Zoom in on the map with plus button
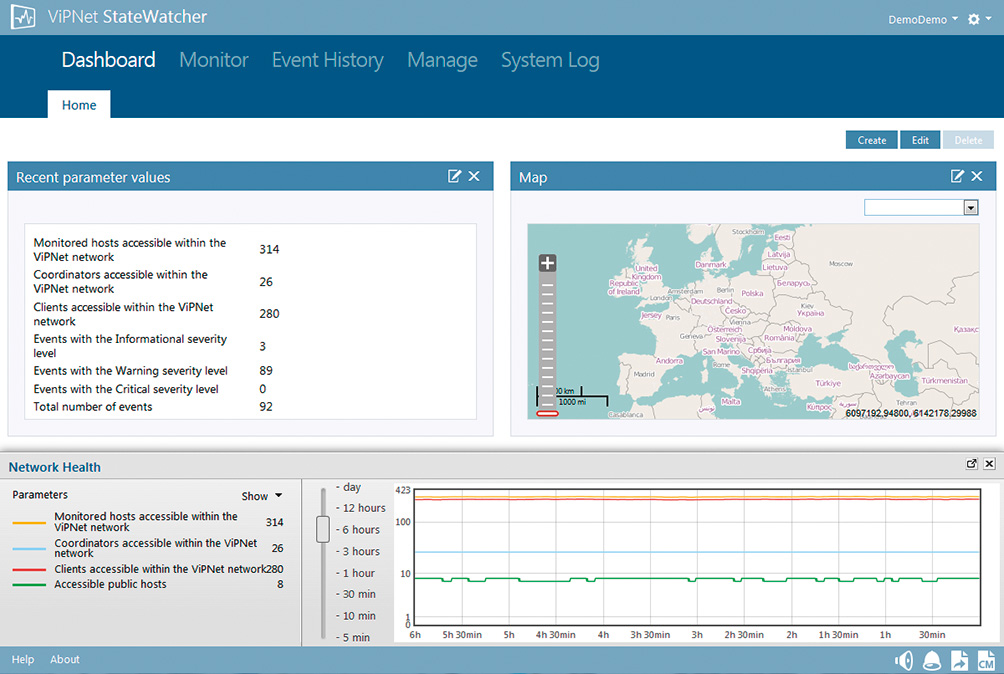 [x=547, y=262]
